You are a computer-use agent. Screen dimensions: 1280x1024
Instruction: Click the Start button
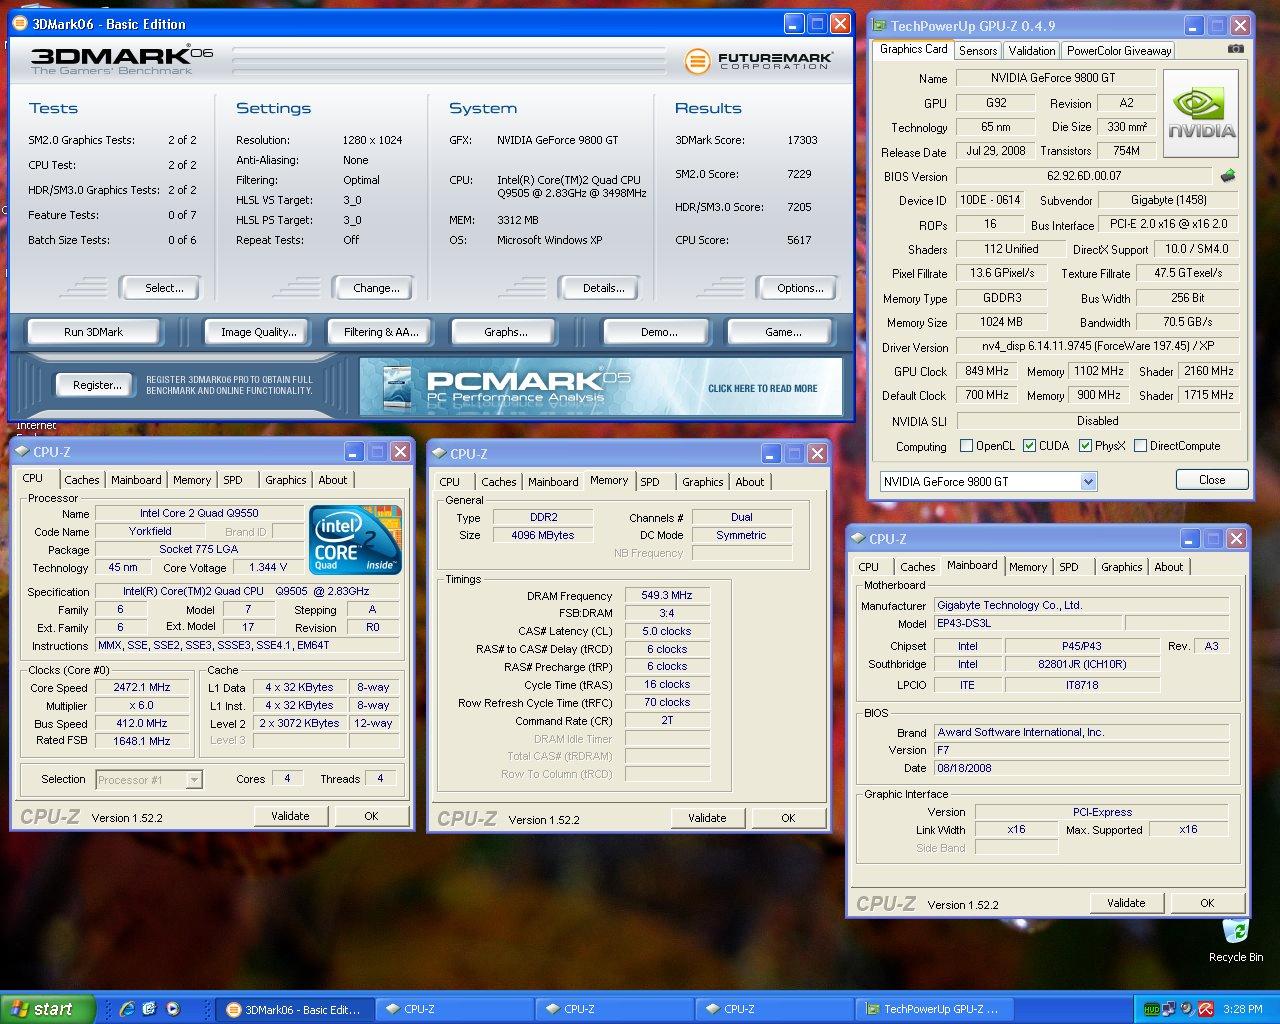48,1009
